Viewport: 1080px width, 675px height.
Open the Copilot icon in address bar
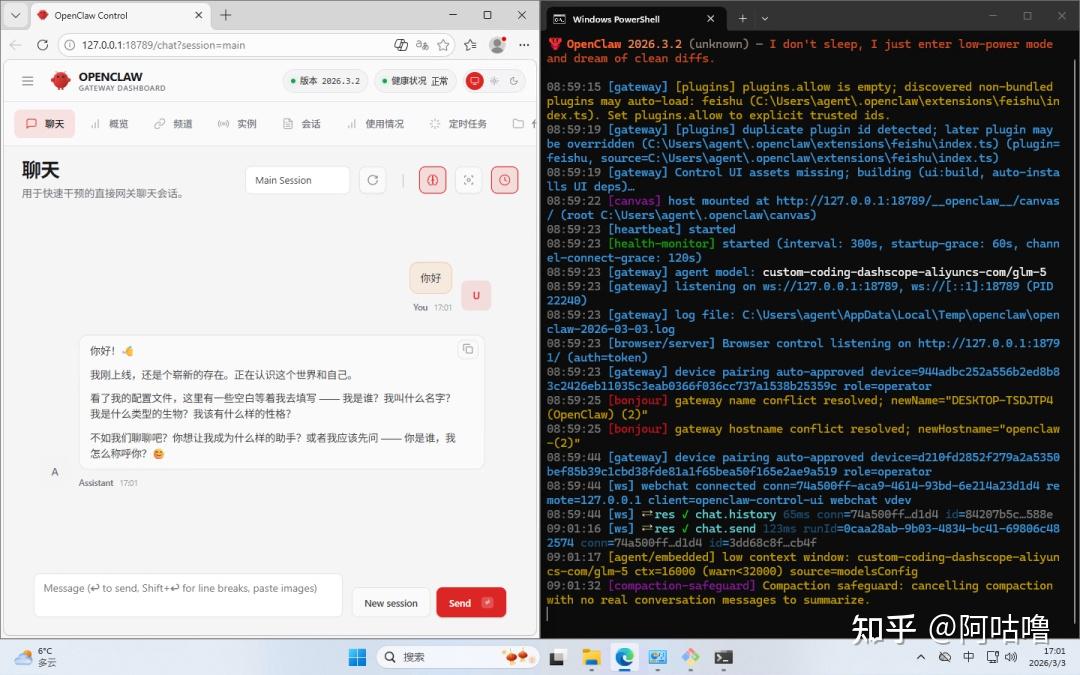tap(401, 45)
